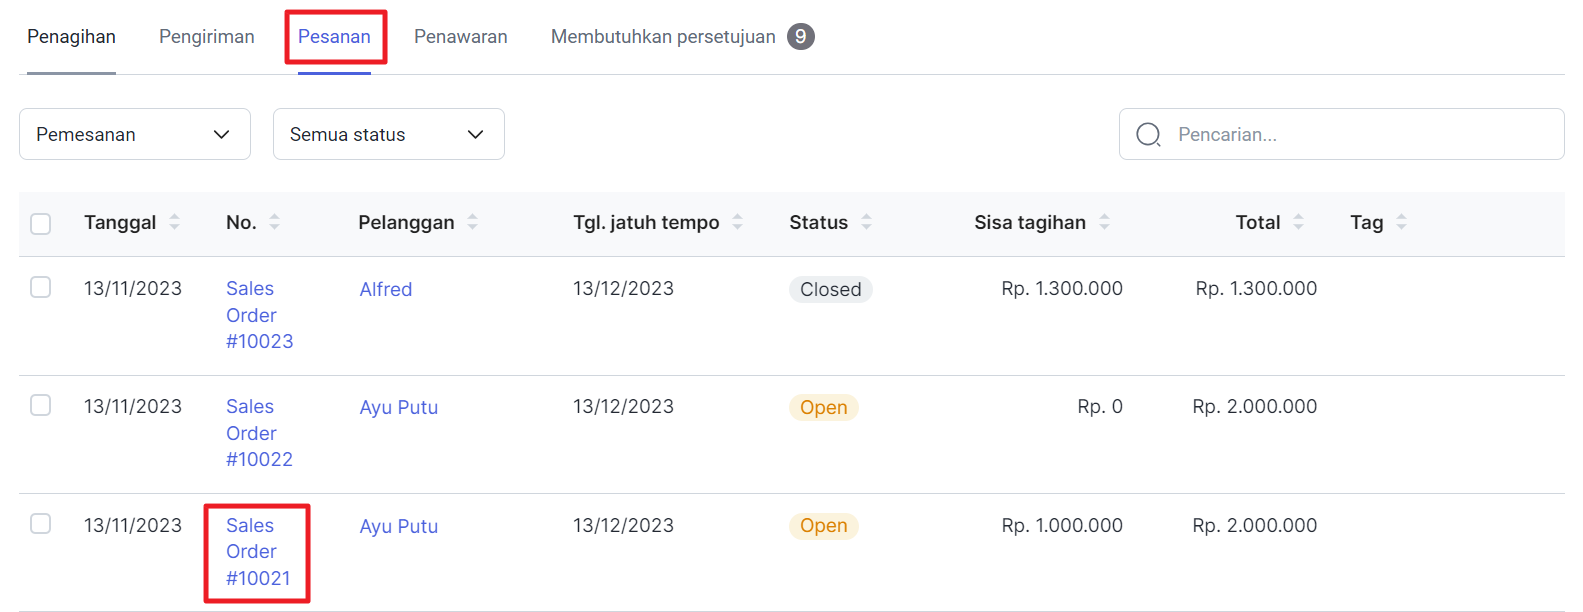Screen dimensions: 1583x612
Task: Switch to the Pengiriman tab
Action: tap(207, 37)
